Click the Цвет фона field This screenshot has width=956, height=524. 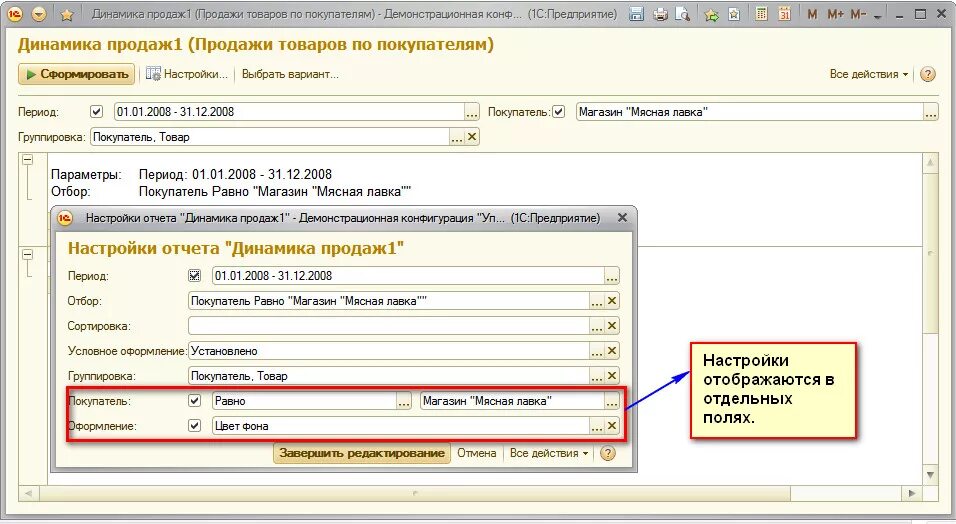[x=401, y=426]
